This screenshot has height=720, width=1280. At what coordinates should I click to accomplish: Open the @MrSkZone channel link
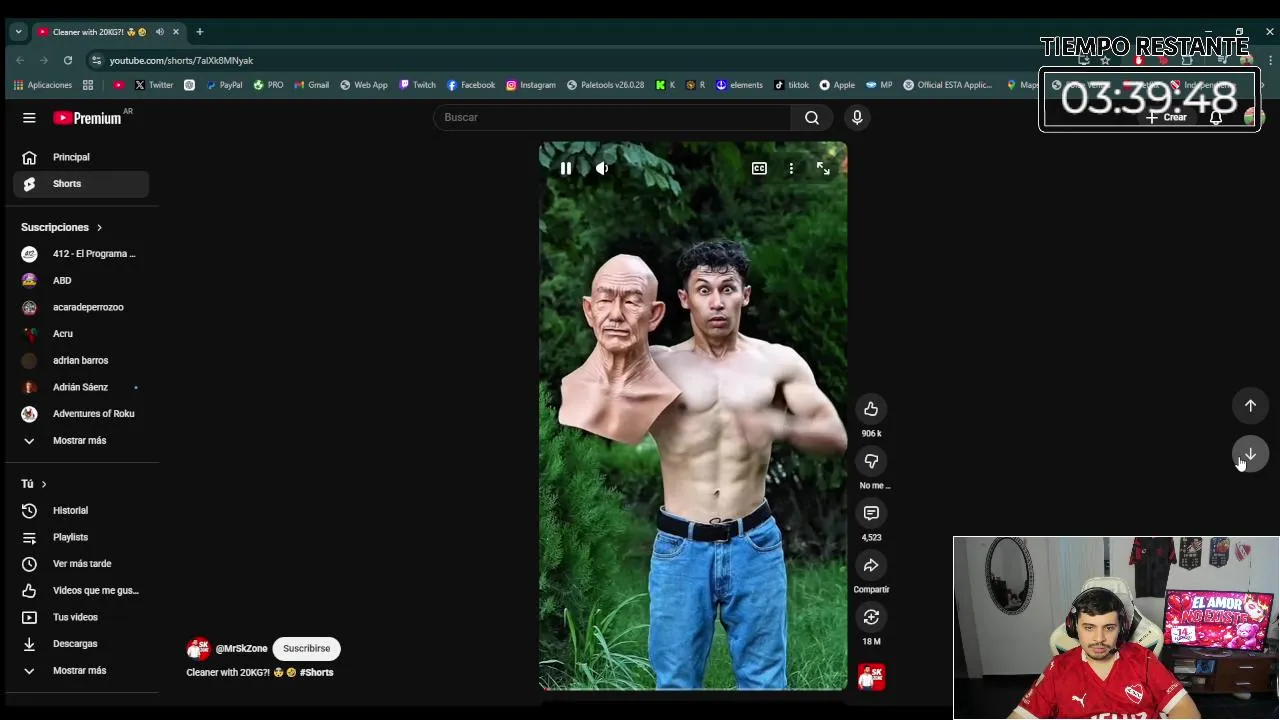click(x=242, y=649)
